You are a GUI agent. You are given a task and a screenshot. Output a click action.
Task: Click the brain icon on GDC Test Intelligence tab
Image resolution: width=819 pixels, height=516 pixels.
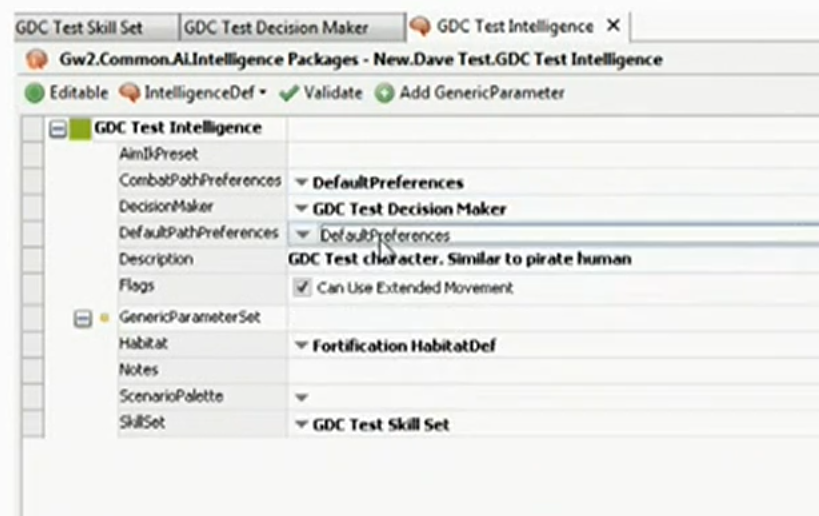click(x=421, y=26)
